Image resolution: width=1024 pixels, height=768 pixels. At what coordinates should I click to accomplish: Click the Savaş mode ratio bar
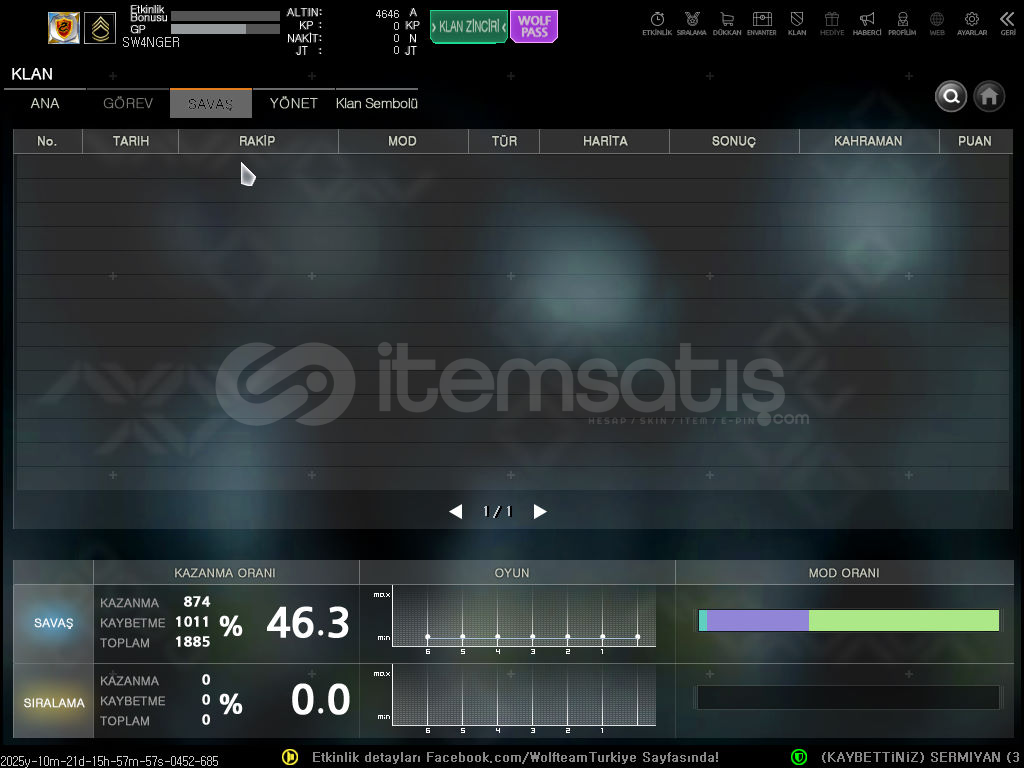click(x=848, y=621)
